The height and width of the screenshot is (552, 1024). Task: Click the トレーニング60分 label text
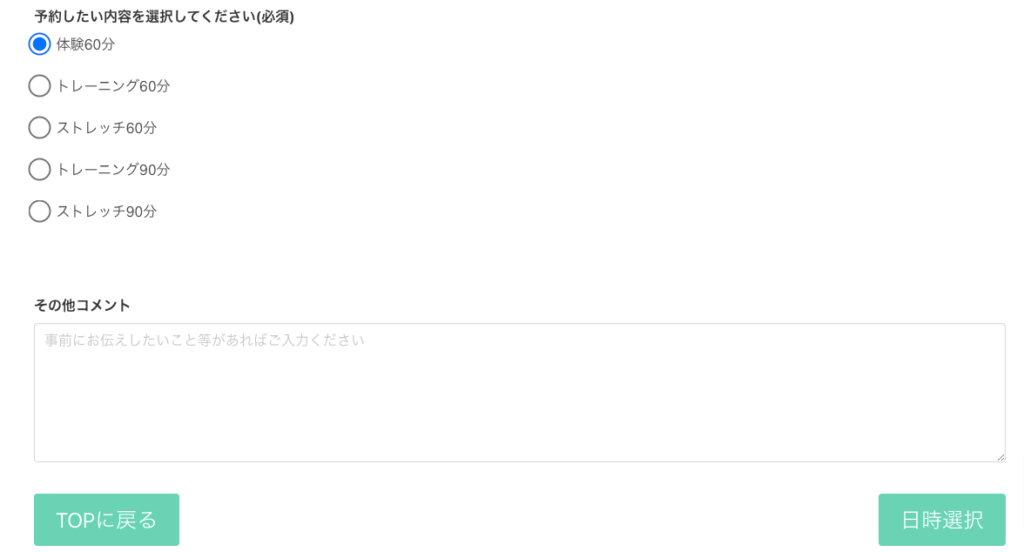coord(113,86)
